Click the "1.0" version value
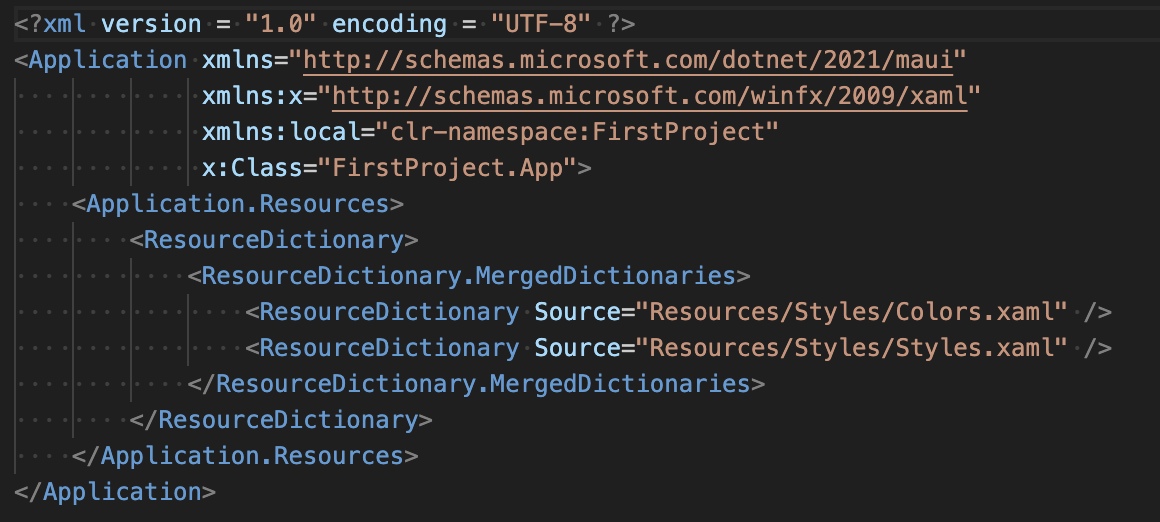Screen dimensions: 1160x522 281,23
